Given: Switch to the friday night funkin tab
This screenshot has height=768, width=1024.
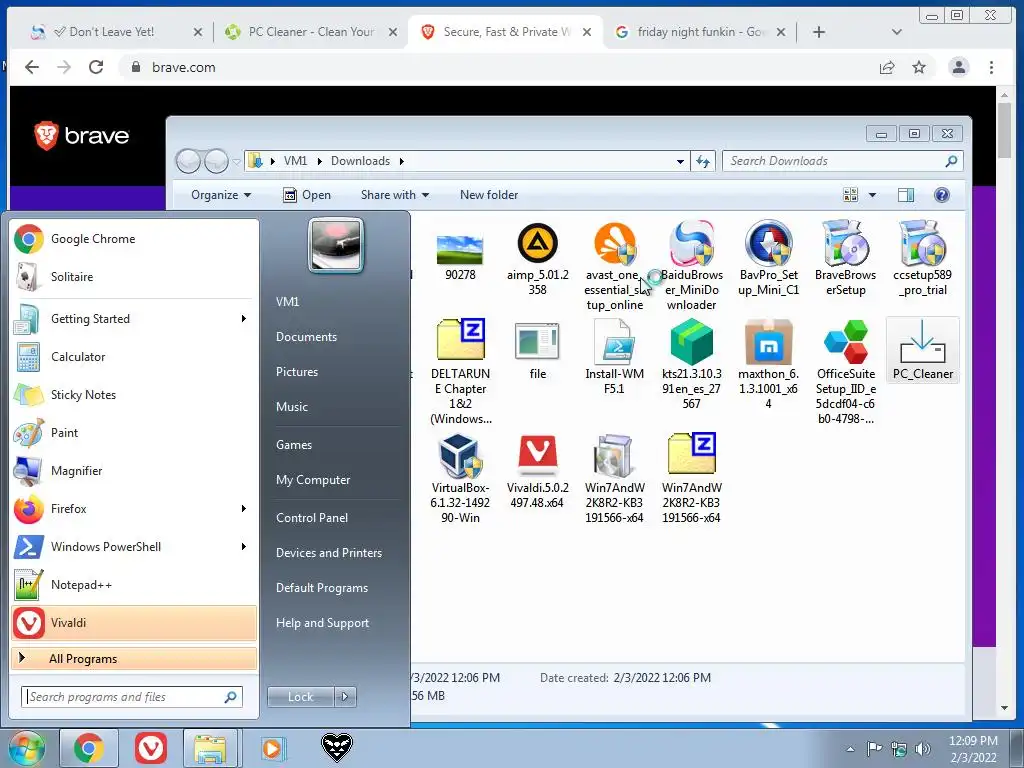Looking at the screenshot, I should 699,32.
